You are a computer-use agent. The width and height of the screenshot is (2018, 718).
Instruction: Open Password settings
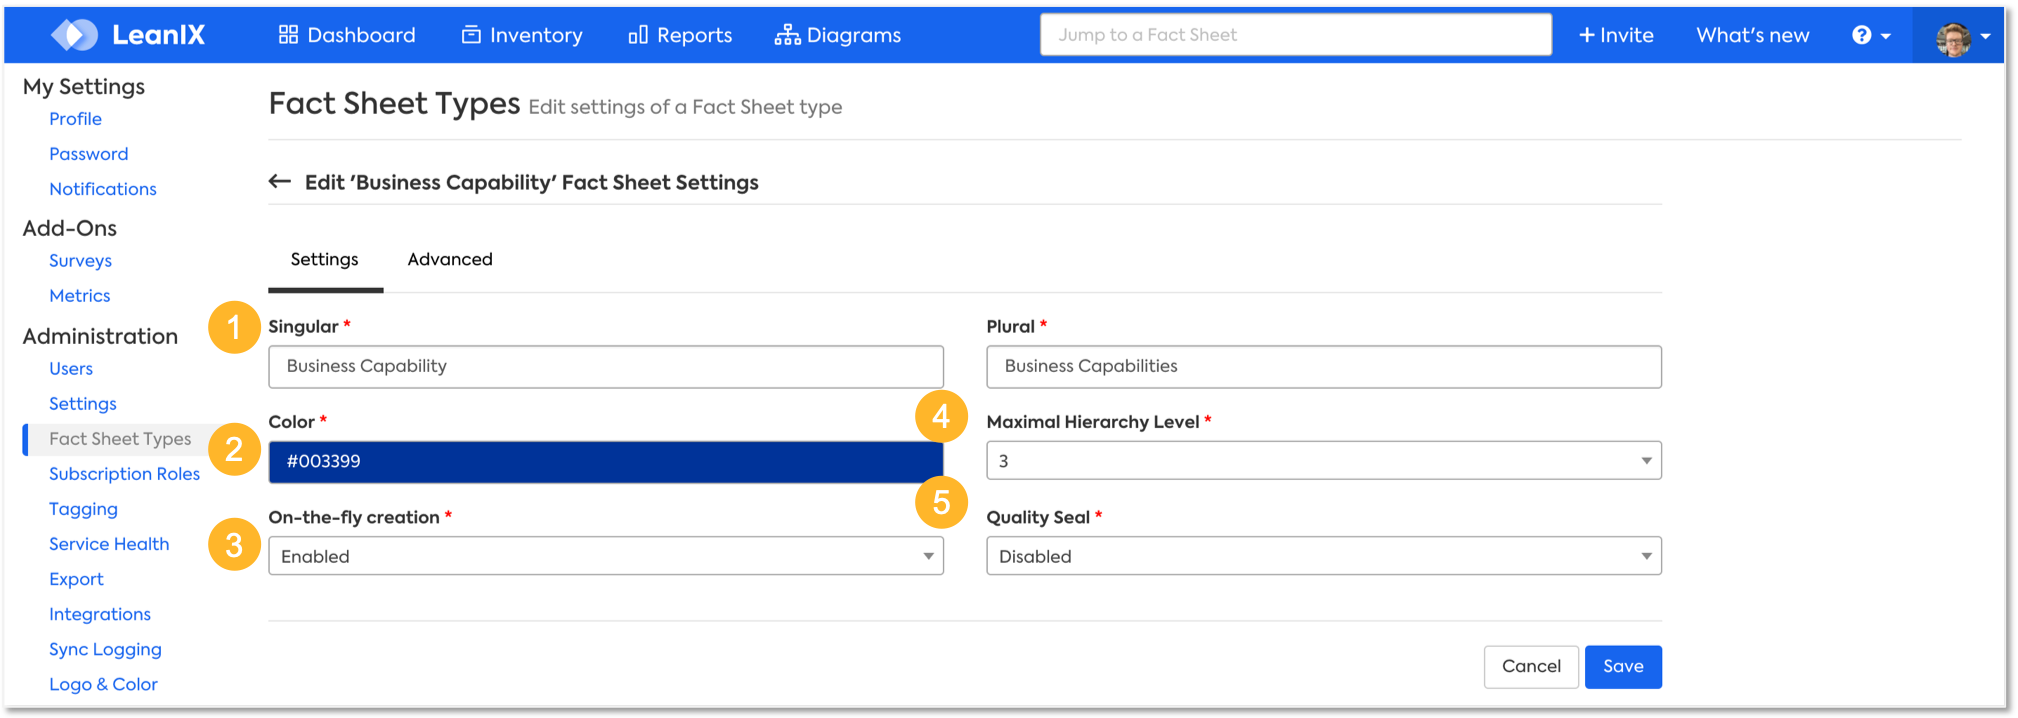pos(89,154)
